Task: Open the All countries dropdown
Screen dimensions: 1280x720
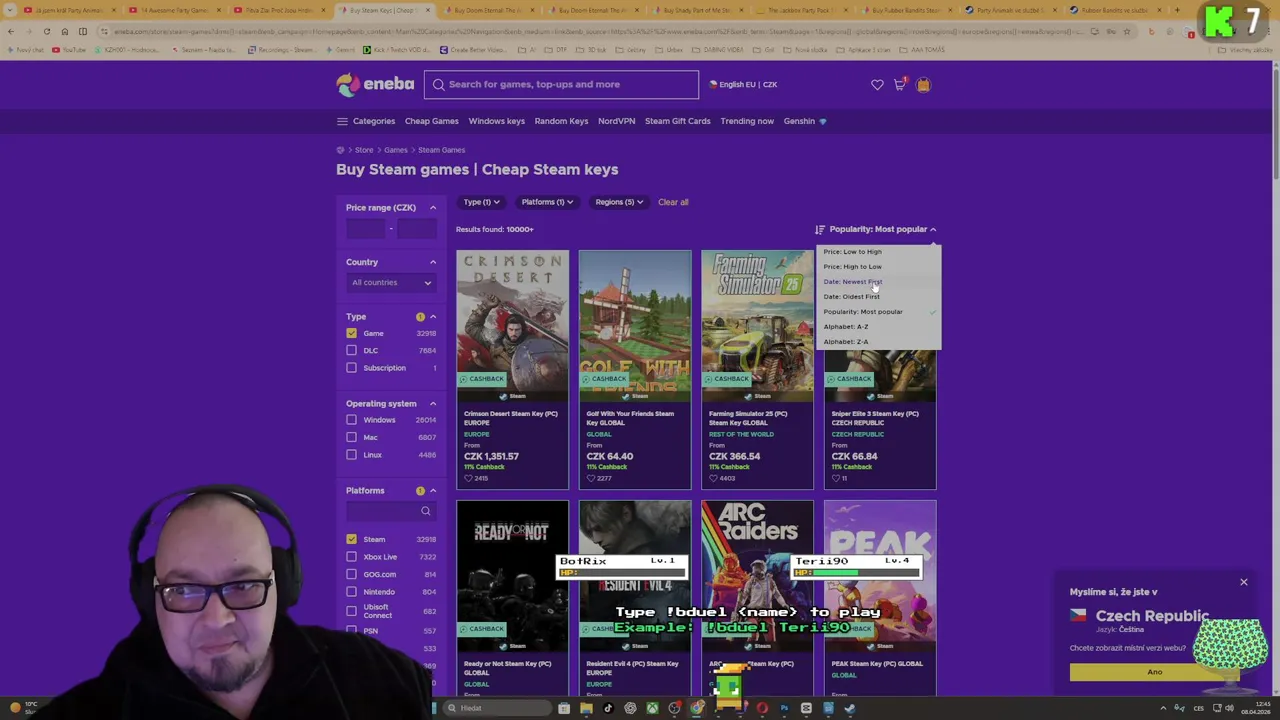Action: pos(391,283)
